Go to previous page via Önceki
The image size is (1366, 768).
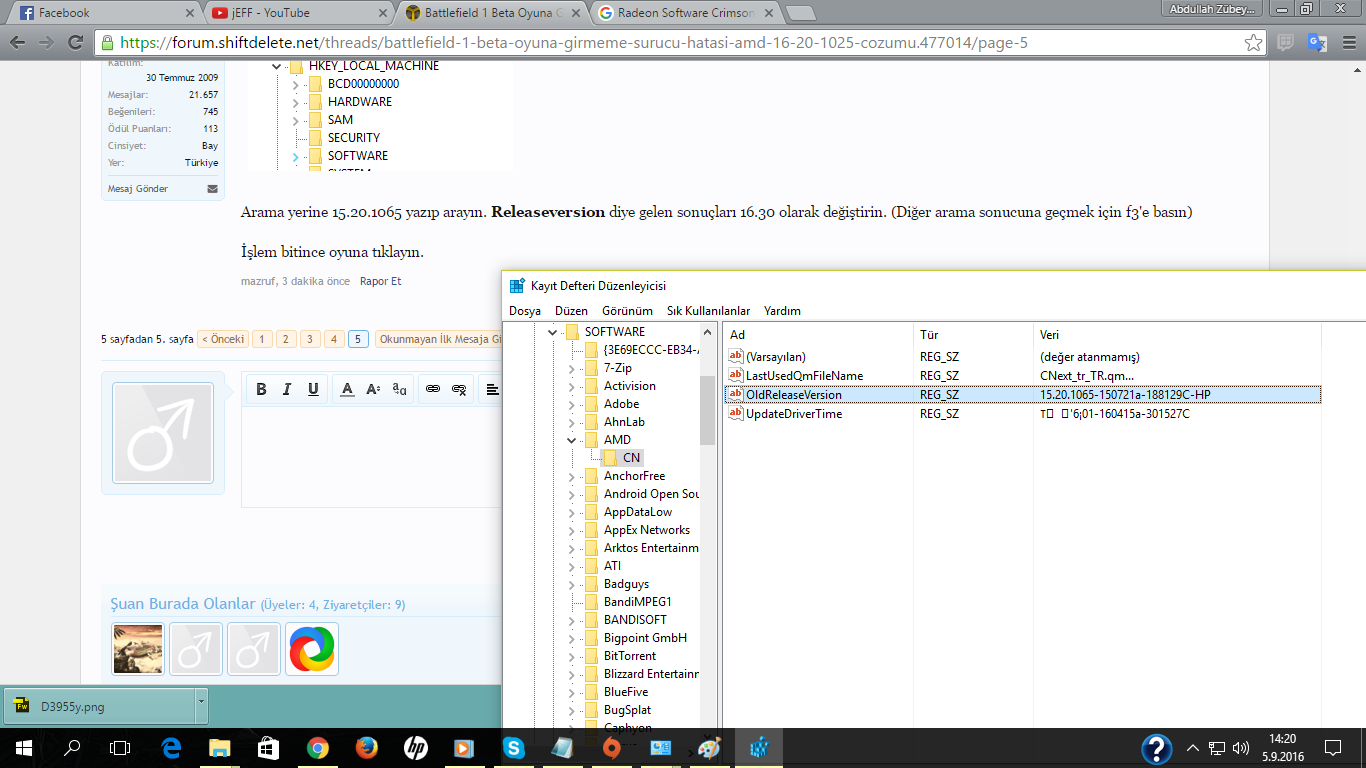tap(223, 339)
